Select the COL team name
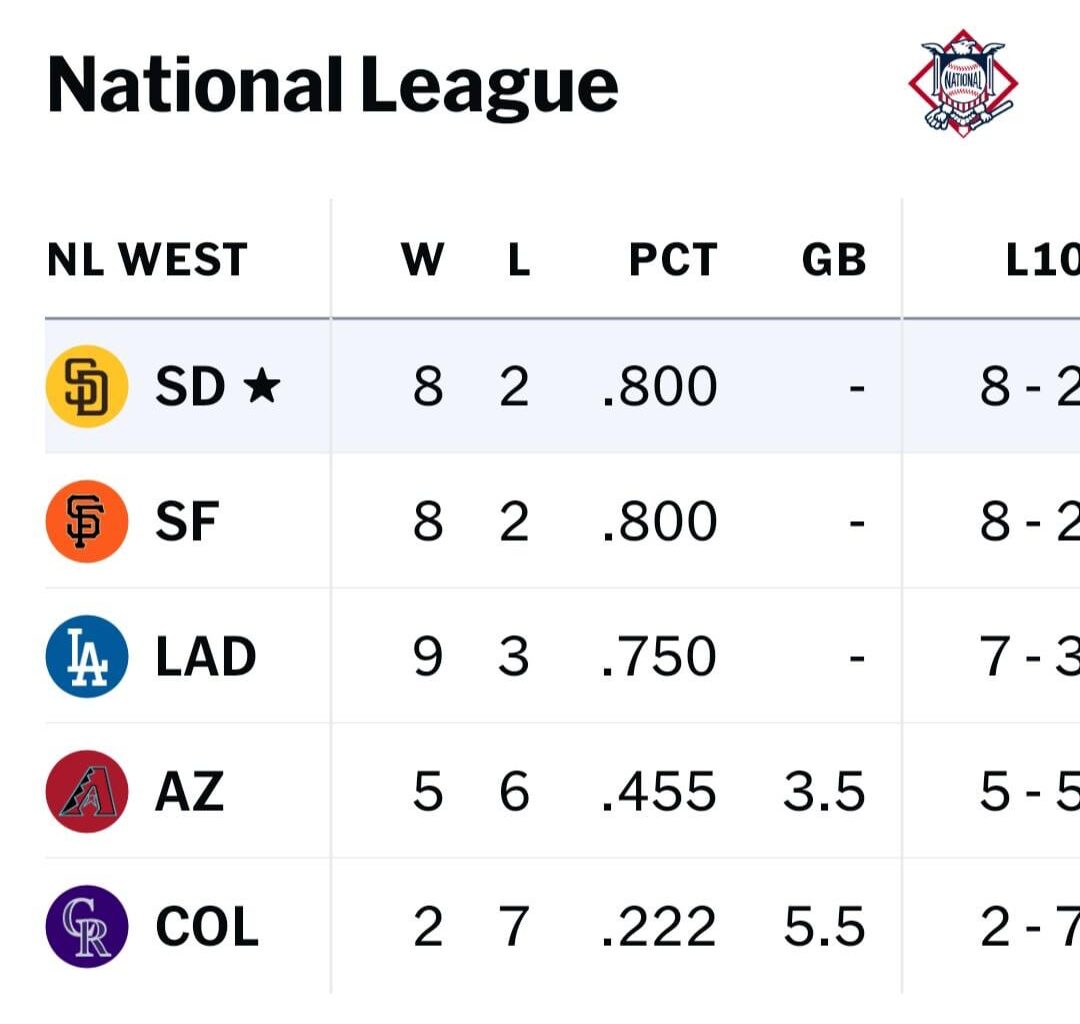 [x=207, y=926]
